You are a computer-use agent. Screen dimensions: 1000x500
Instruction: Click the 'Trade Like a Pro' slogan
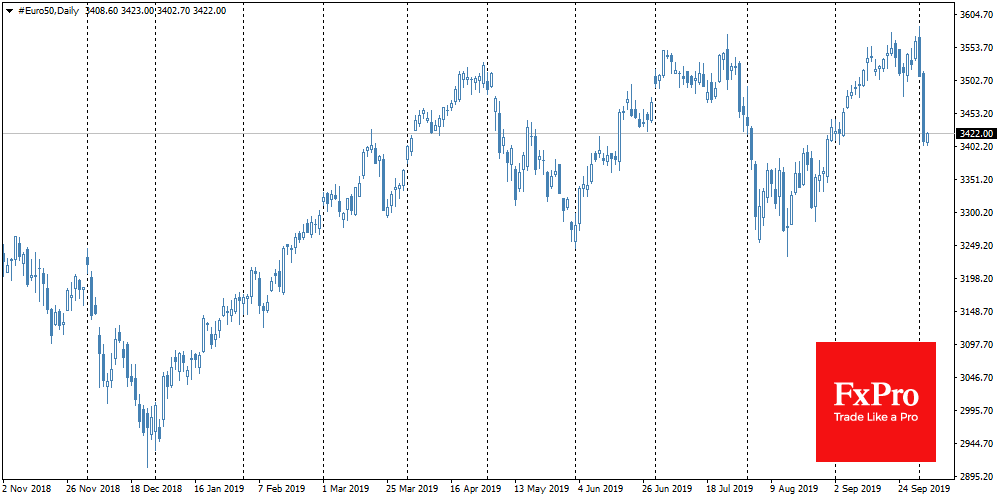tap(875, 417)
